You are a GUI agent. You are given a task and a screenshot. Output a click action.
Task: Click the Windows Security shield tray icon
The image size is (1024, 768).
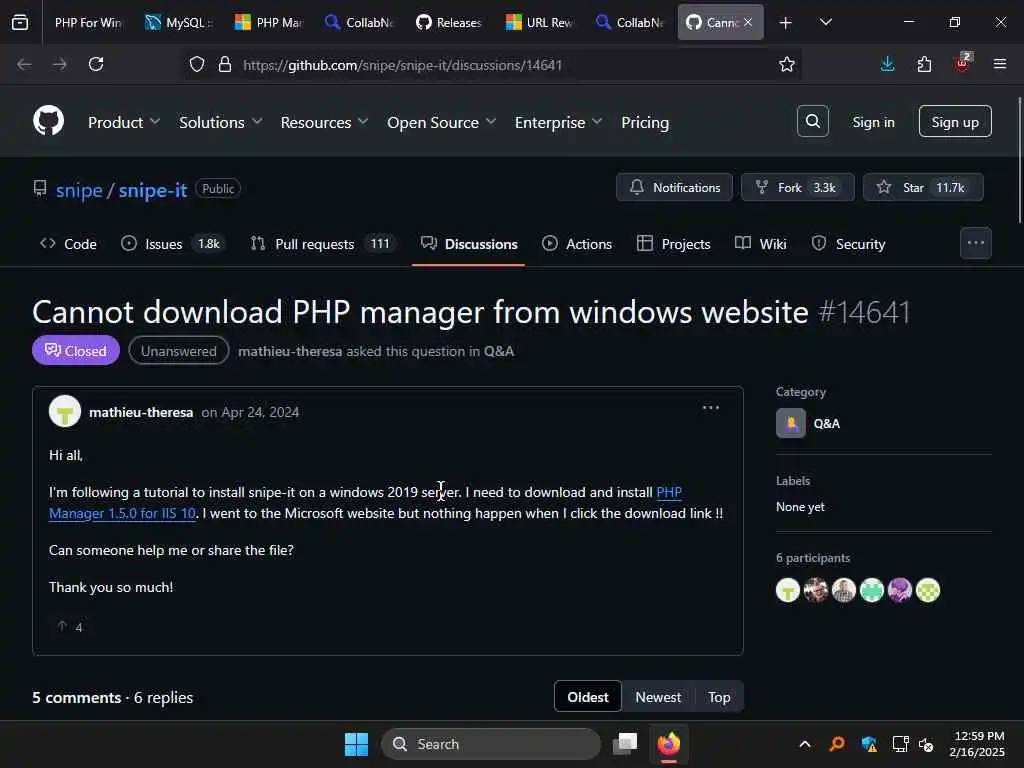869,744
